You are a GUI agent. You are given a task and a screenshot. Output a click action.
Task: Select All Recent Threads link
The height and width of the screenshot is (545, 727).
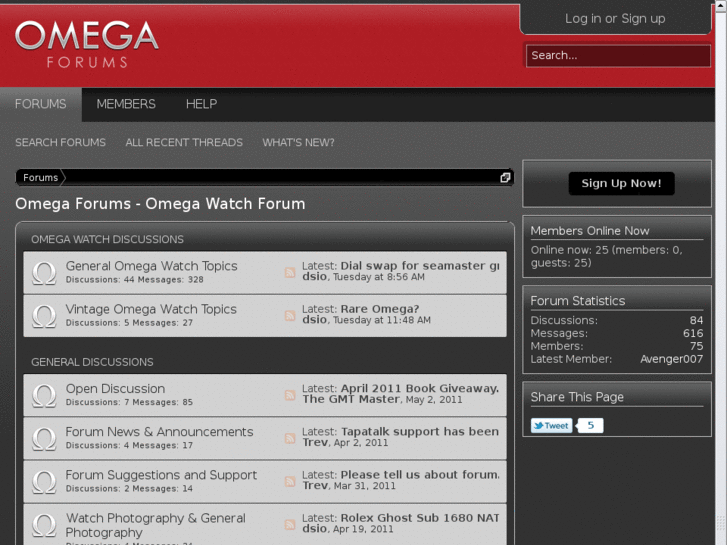click(x=184, y=142)
